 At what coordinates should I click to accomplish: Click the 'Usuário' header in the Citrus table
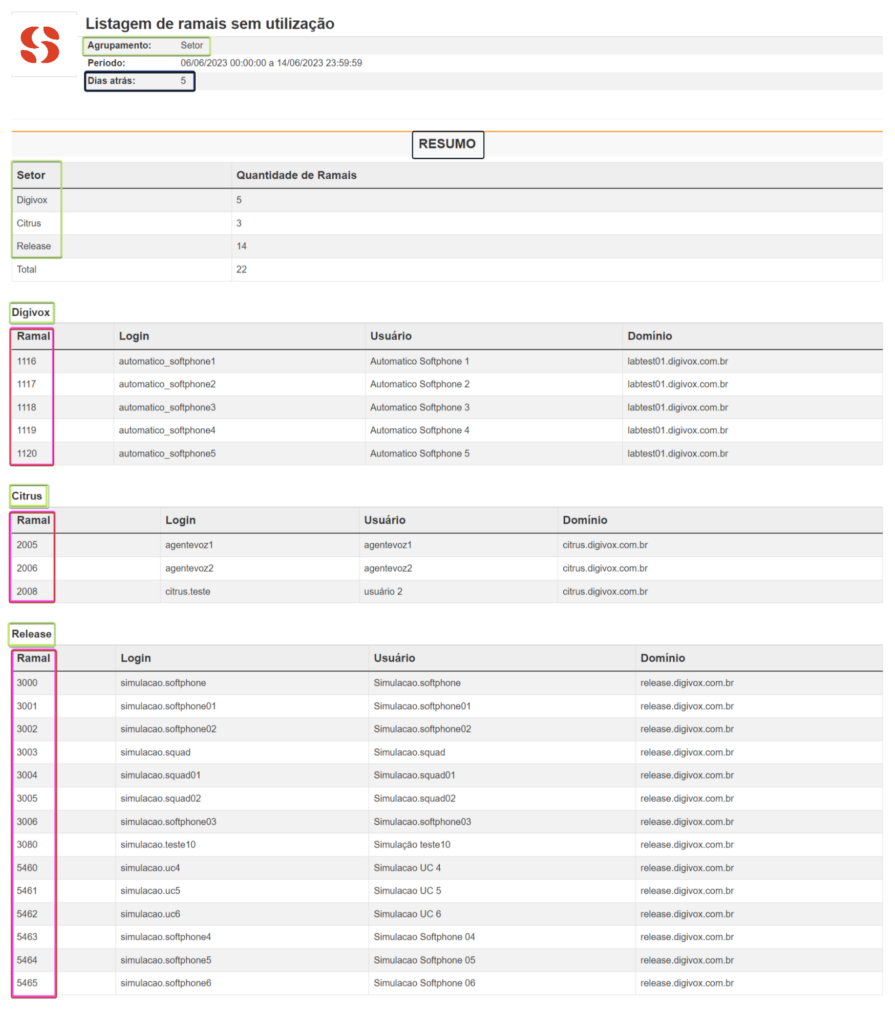tap(385, 520)
